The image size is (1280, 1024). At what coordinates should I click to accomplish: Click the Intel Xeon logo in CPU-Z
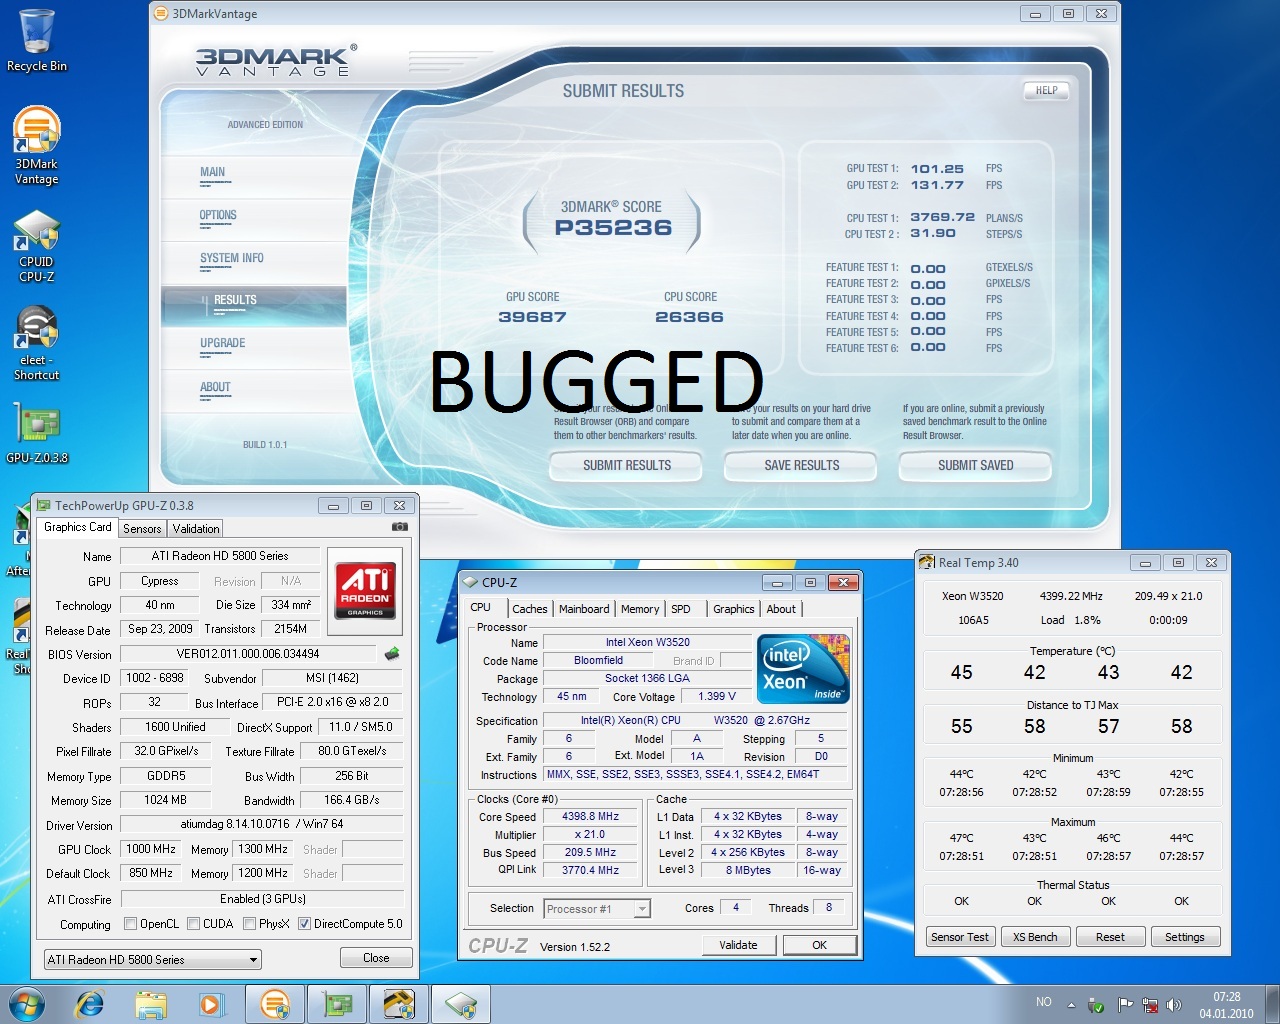(803, 669)
